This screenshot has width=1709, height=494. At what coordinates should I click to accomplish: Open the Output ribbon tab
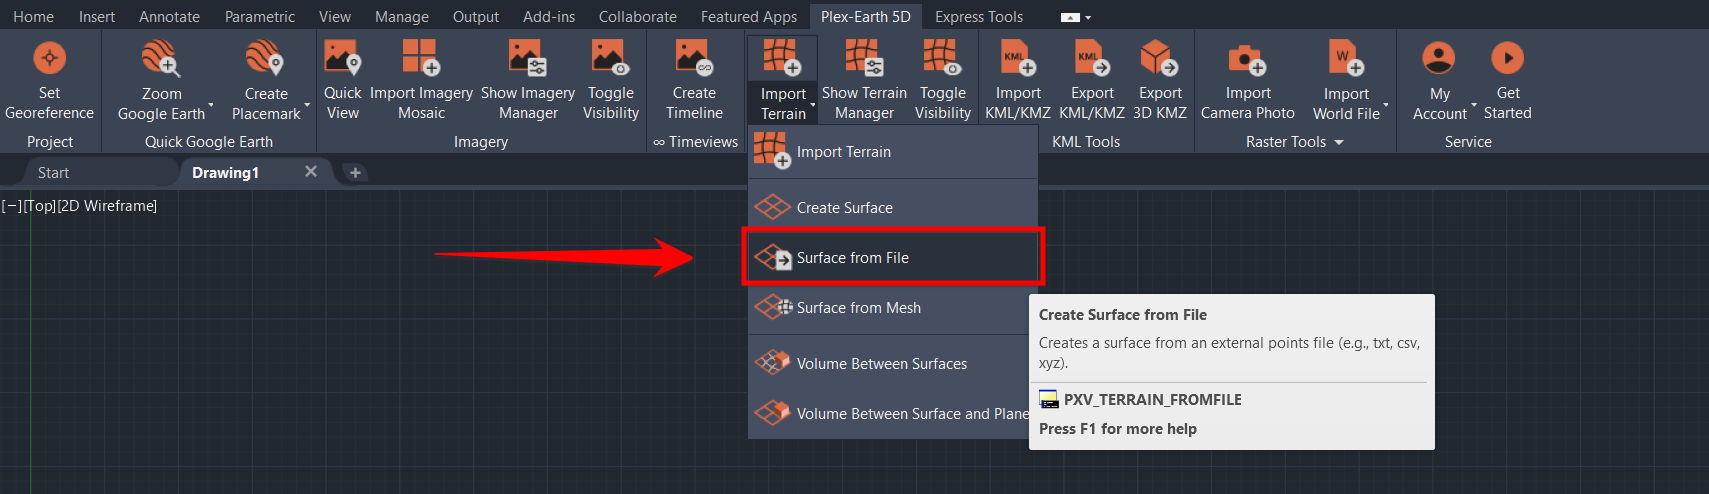[476, 16]
